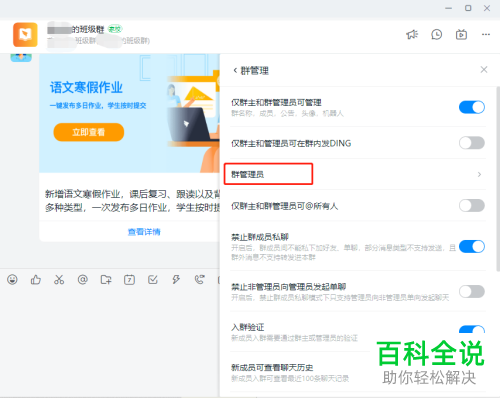Open the emoji picker in toolbar

[12, 279]
